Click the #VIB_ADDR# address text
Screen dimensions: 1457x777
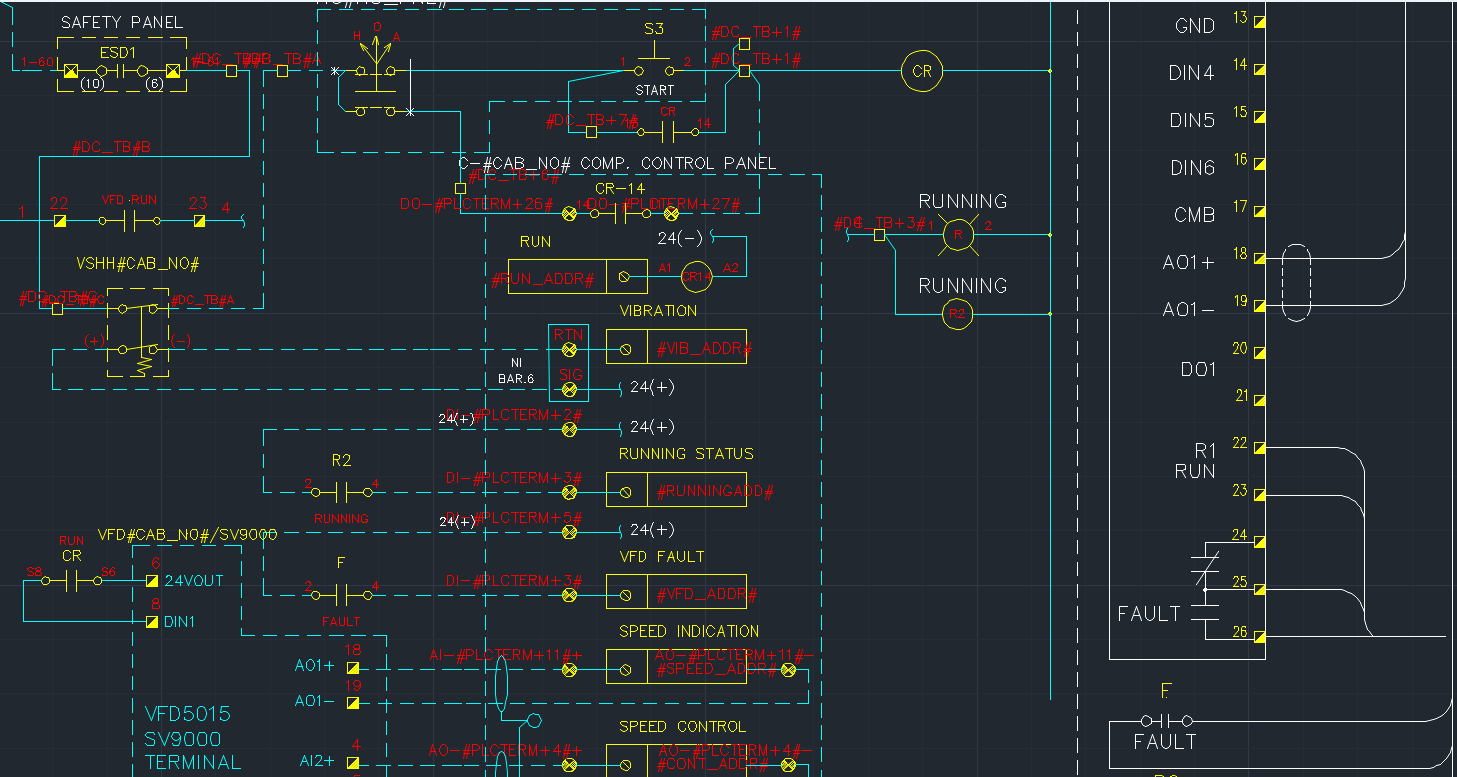[x=704, y=349]
